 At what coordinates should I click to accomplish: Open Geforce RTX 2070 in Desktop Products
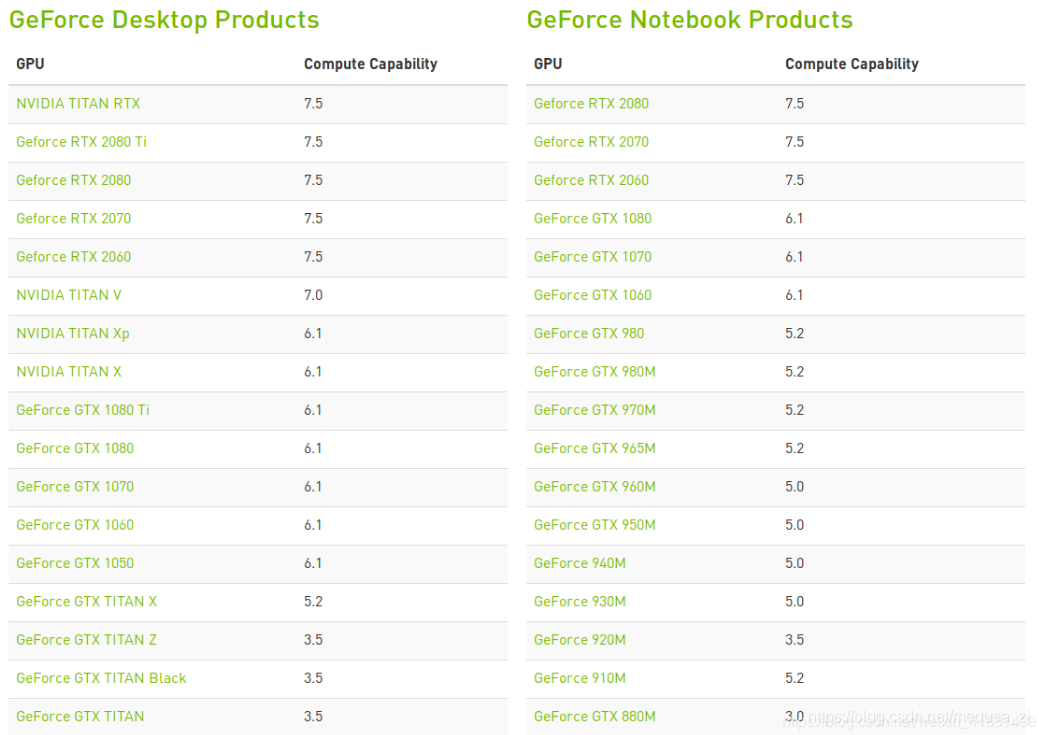click(74, 219)
